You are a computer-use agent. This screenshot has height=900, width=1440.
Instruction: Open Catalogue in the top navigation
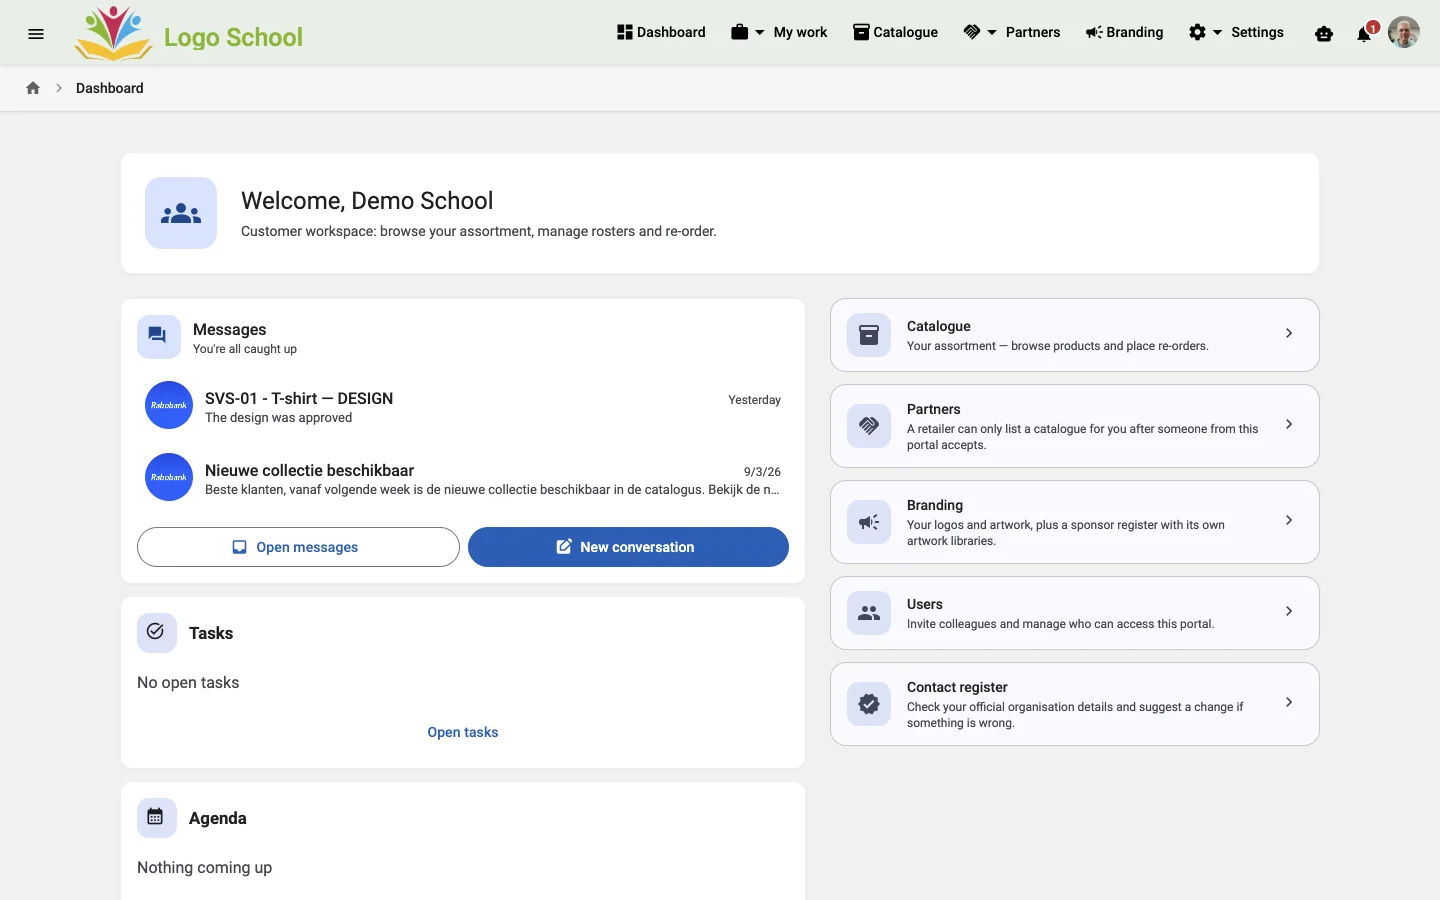coord(895,32)
